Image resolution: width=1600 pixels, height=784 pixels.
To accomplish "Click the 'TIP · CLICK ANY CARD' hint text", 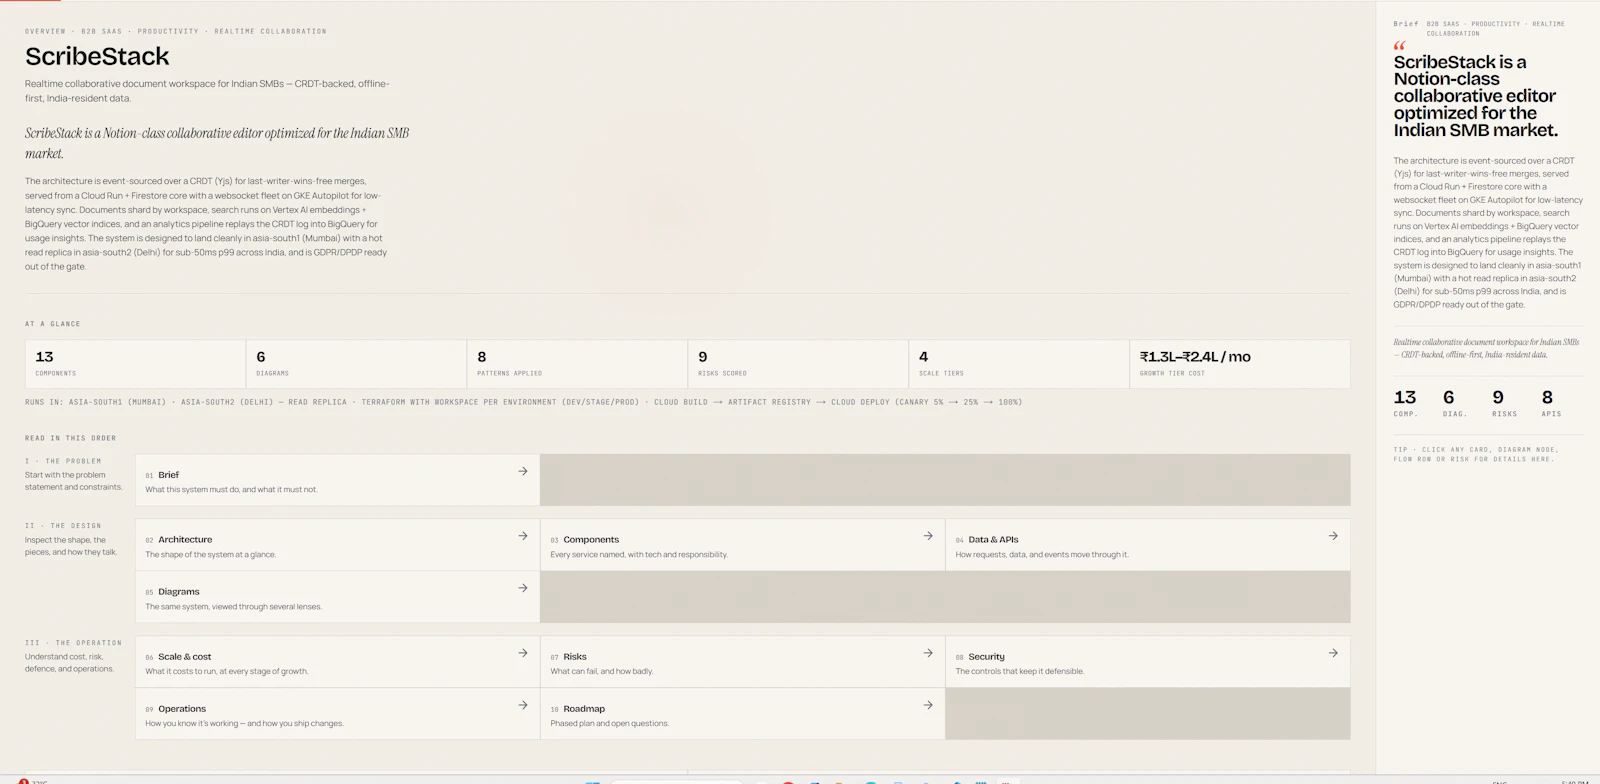I will coord(1476,454).
